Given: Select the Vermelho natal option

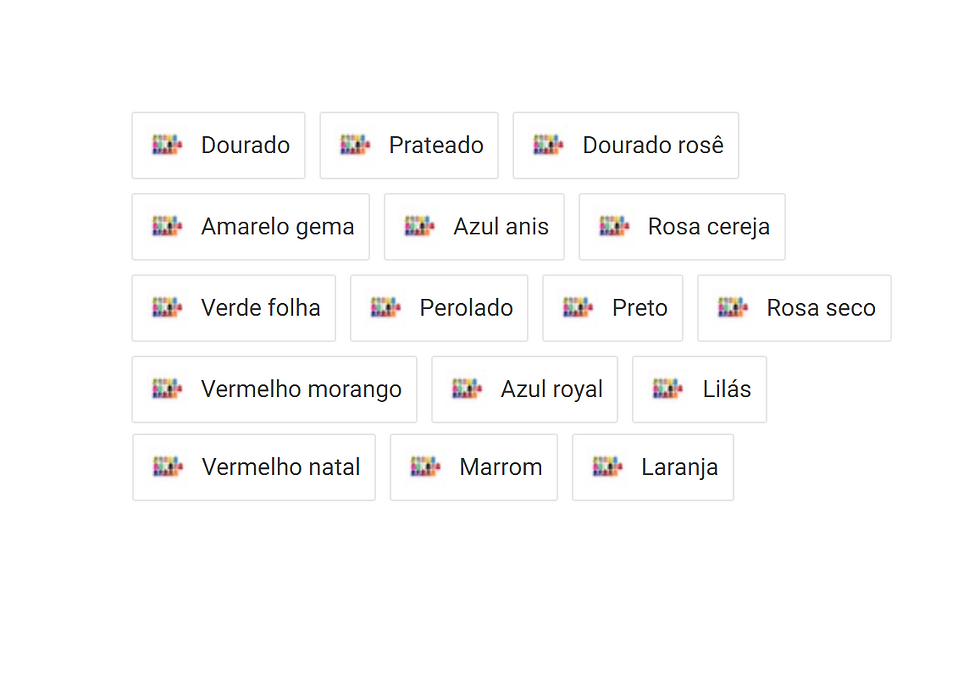Looking at the screenshot, I should pyautogui.click(x=254, y=468).
